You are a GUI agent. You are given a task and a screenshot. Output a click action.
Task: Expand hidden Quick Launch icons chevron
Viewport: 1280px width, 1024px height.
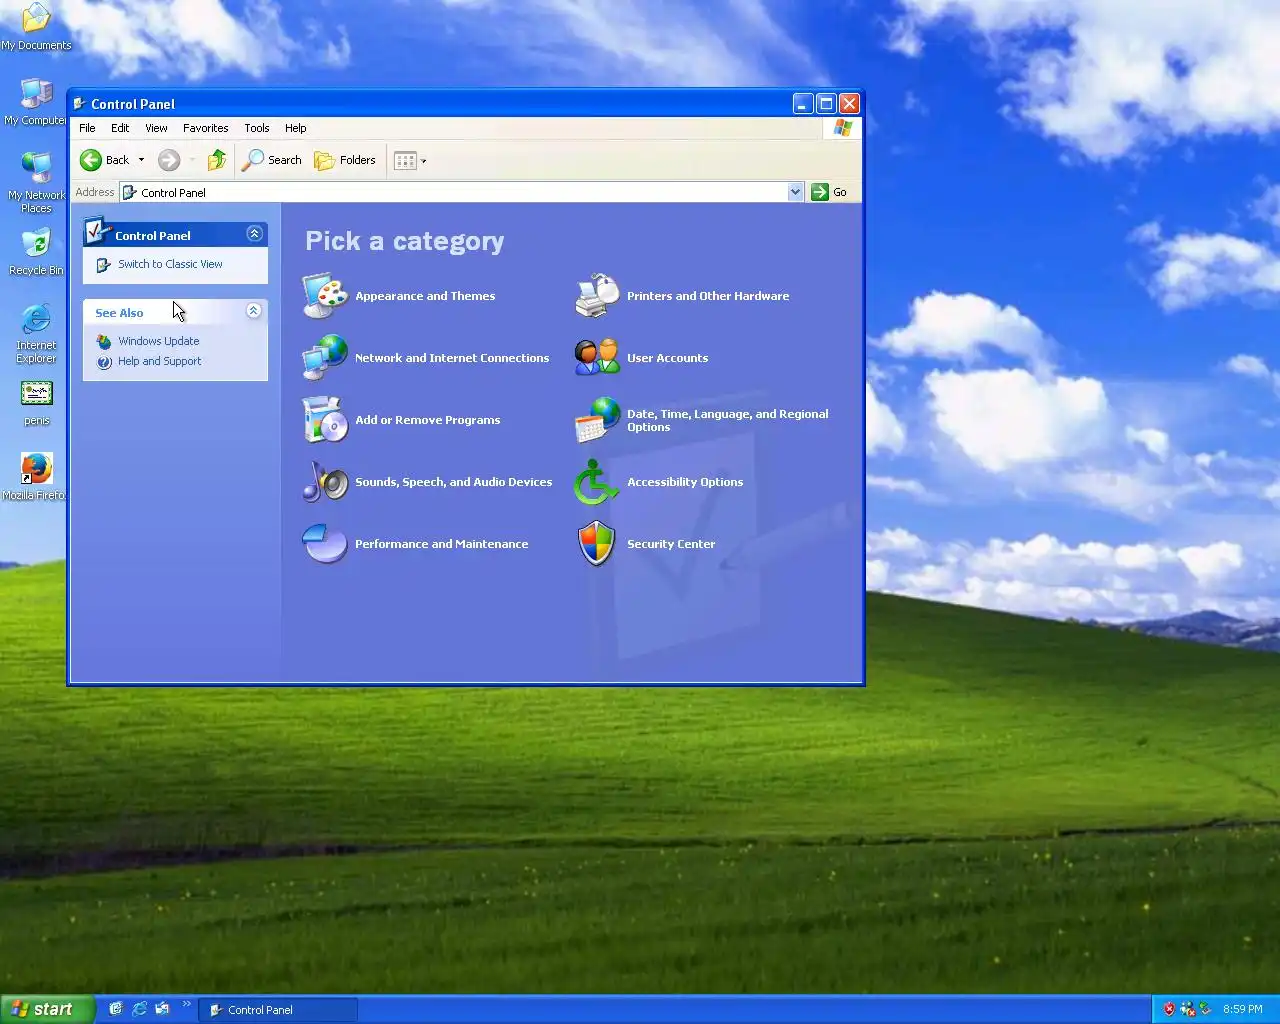(x=186, y=1005)
